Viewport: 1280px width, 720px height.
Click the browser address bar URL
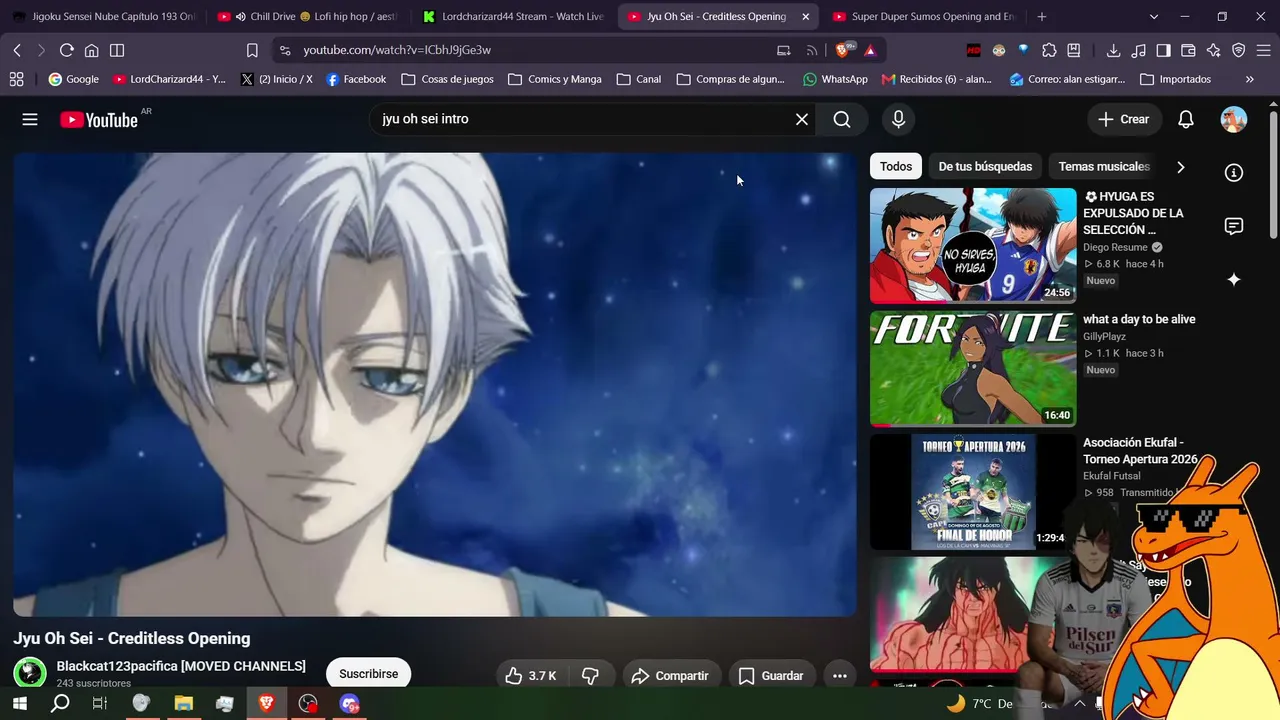(x=397, y=50)
